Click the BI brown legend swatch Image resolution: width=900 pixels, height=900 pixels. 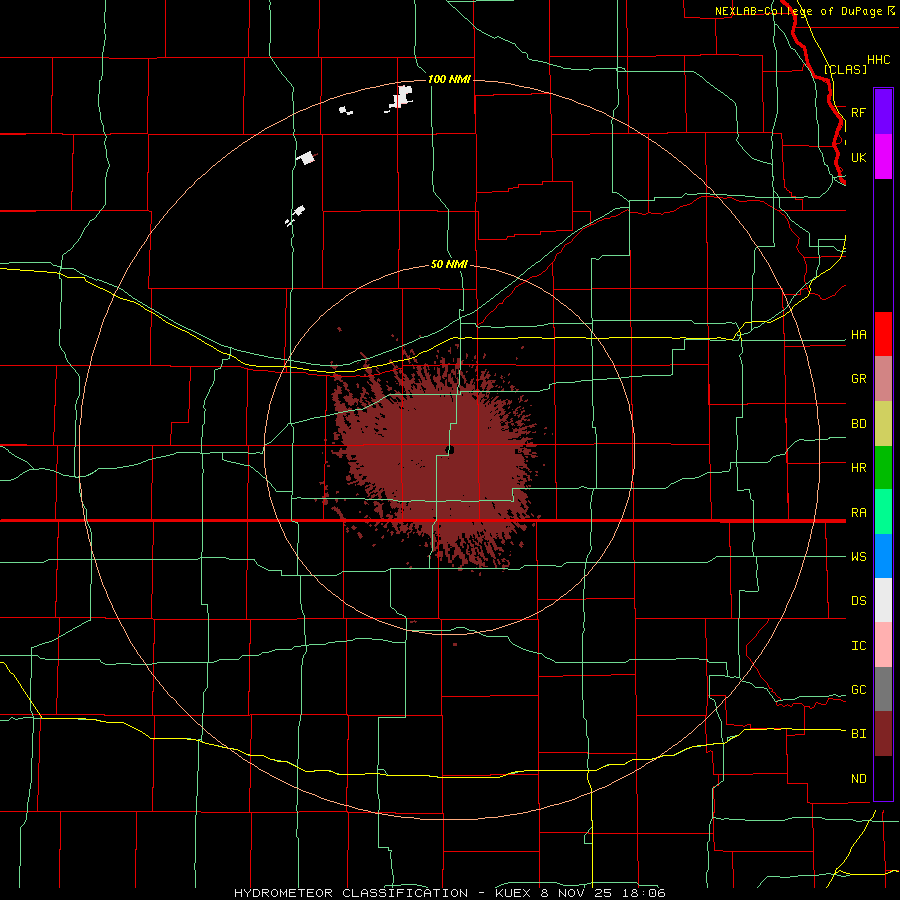[x=883, y=734]
